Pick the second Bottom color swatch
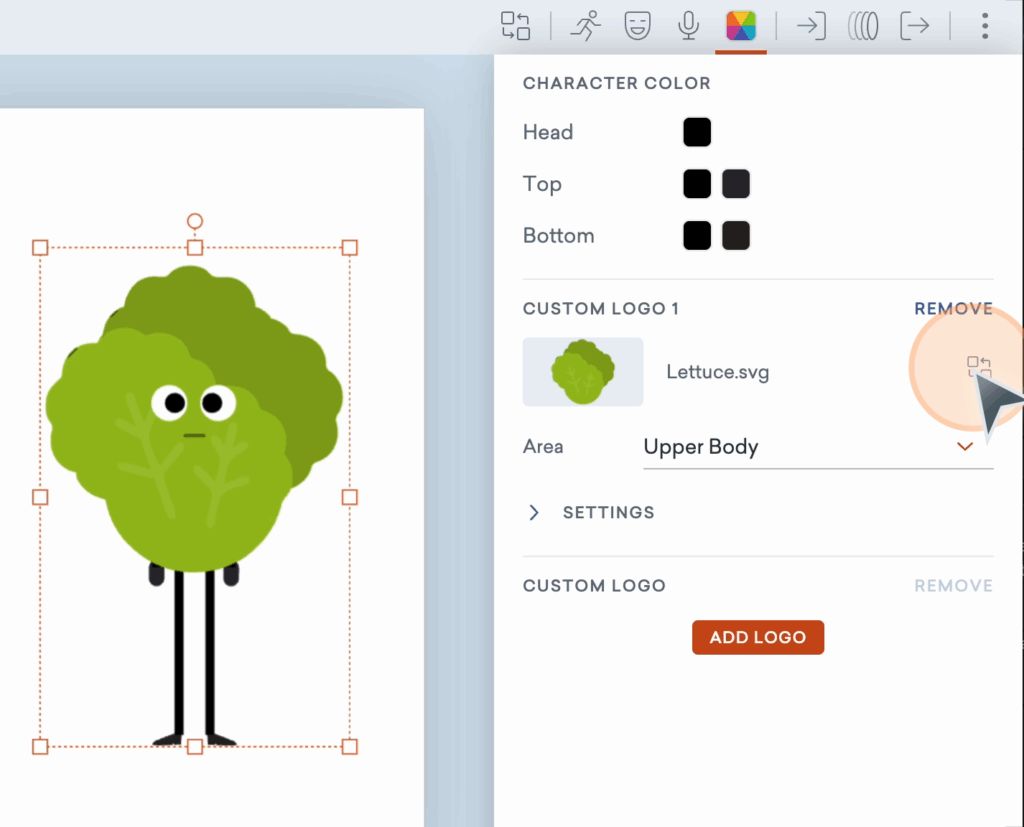Viewport: 1024px width, 827px height. click(736, 235)
